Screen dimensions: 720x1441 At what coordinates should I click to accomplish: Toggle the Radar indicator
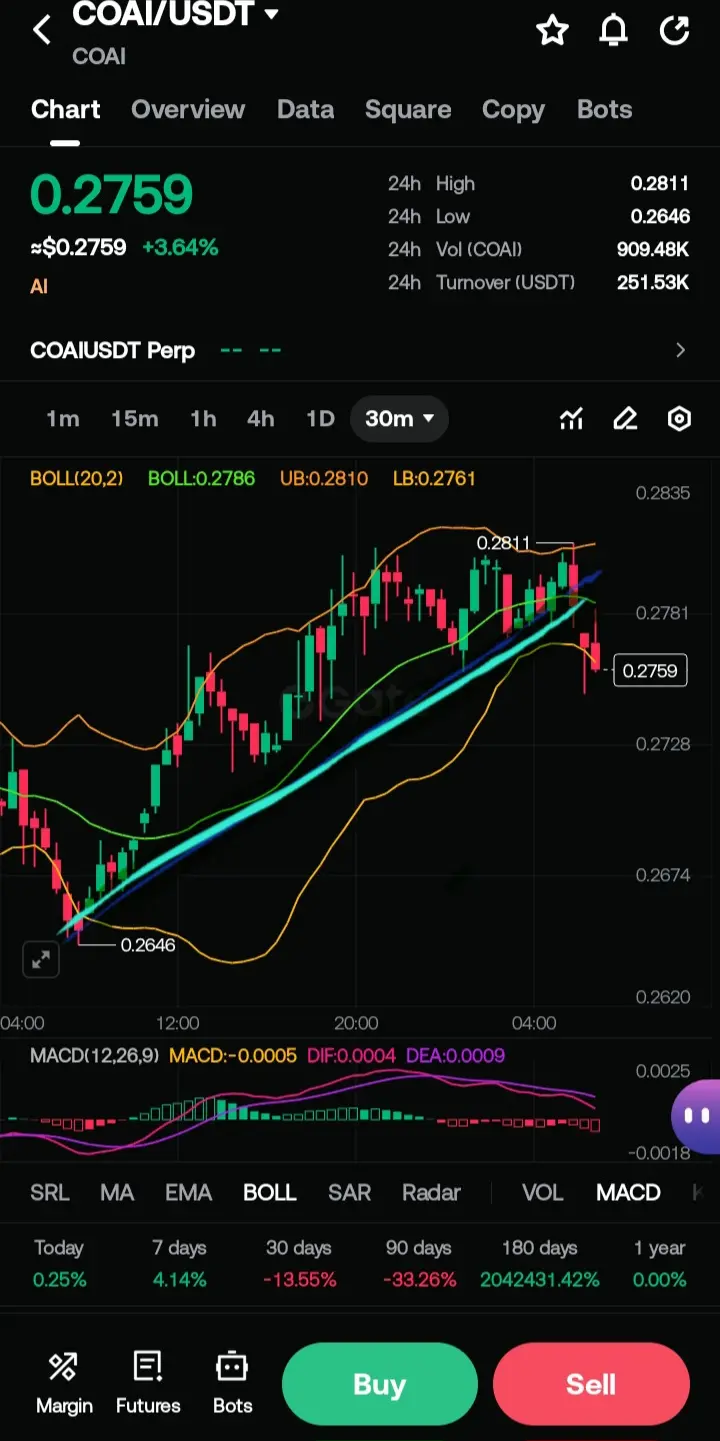coord(431,1193)
